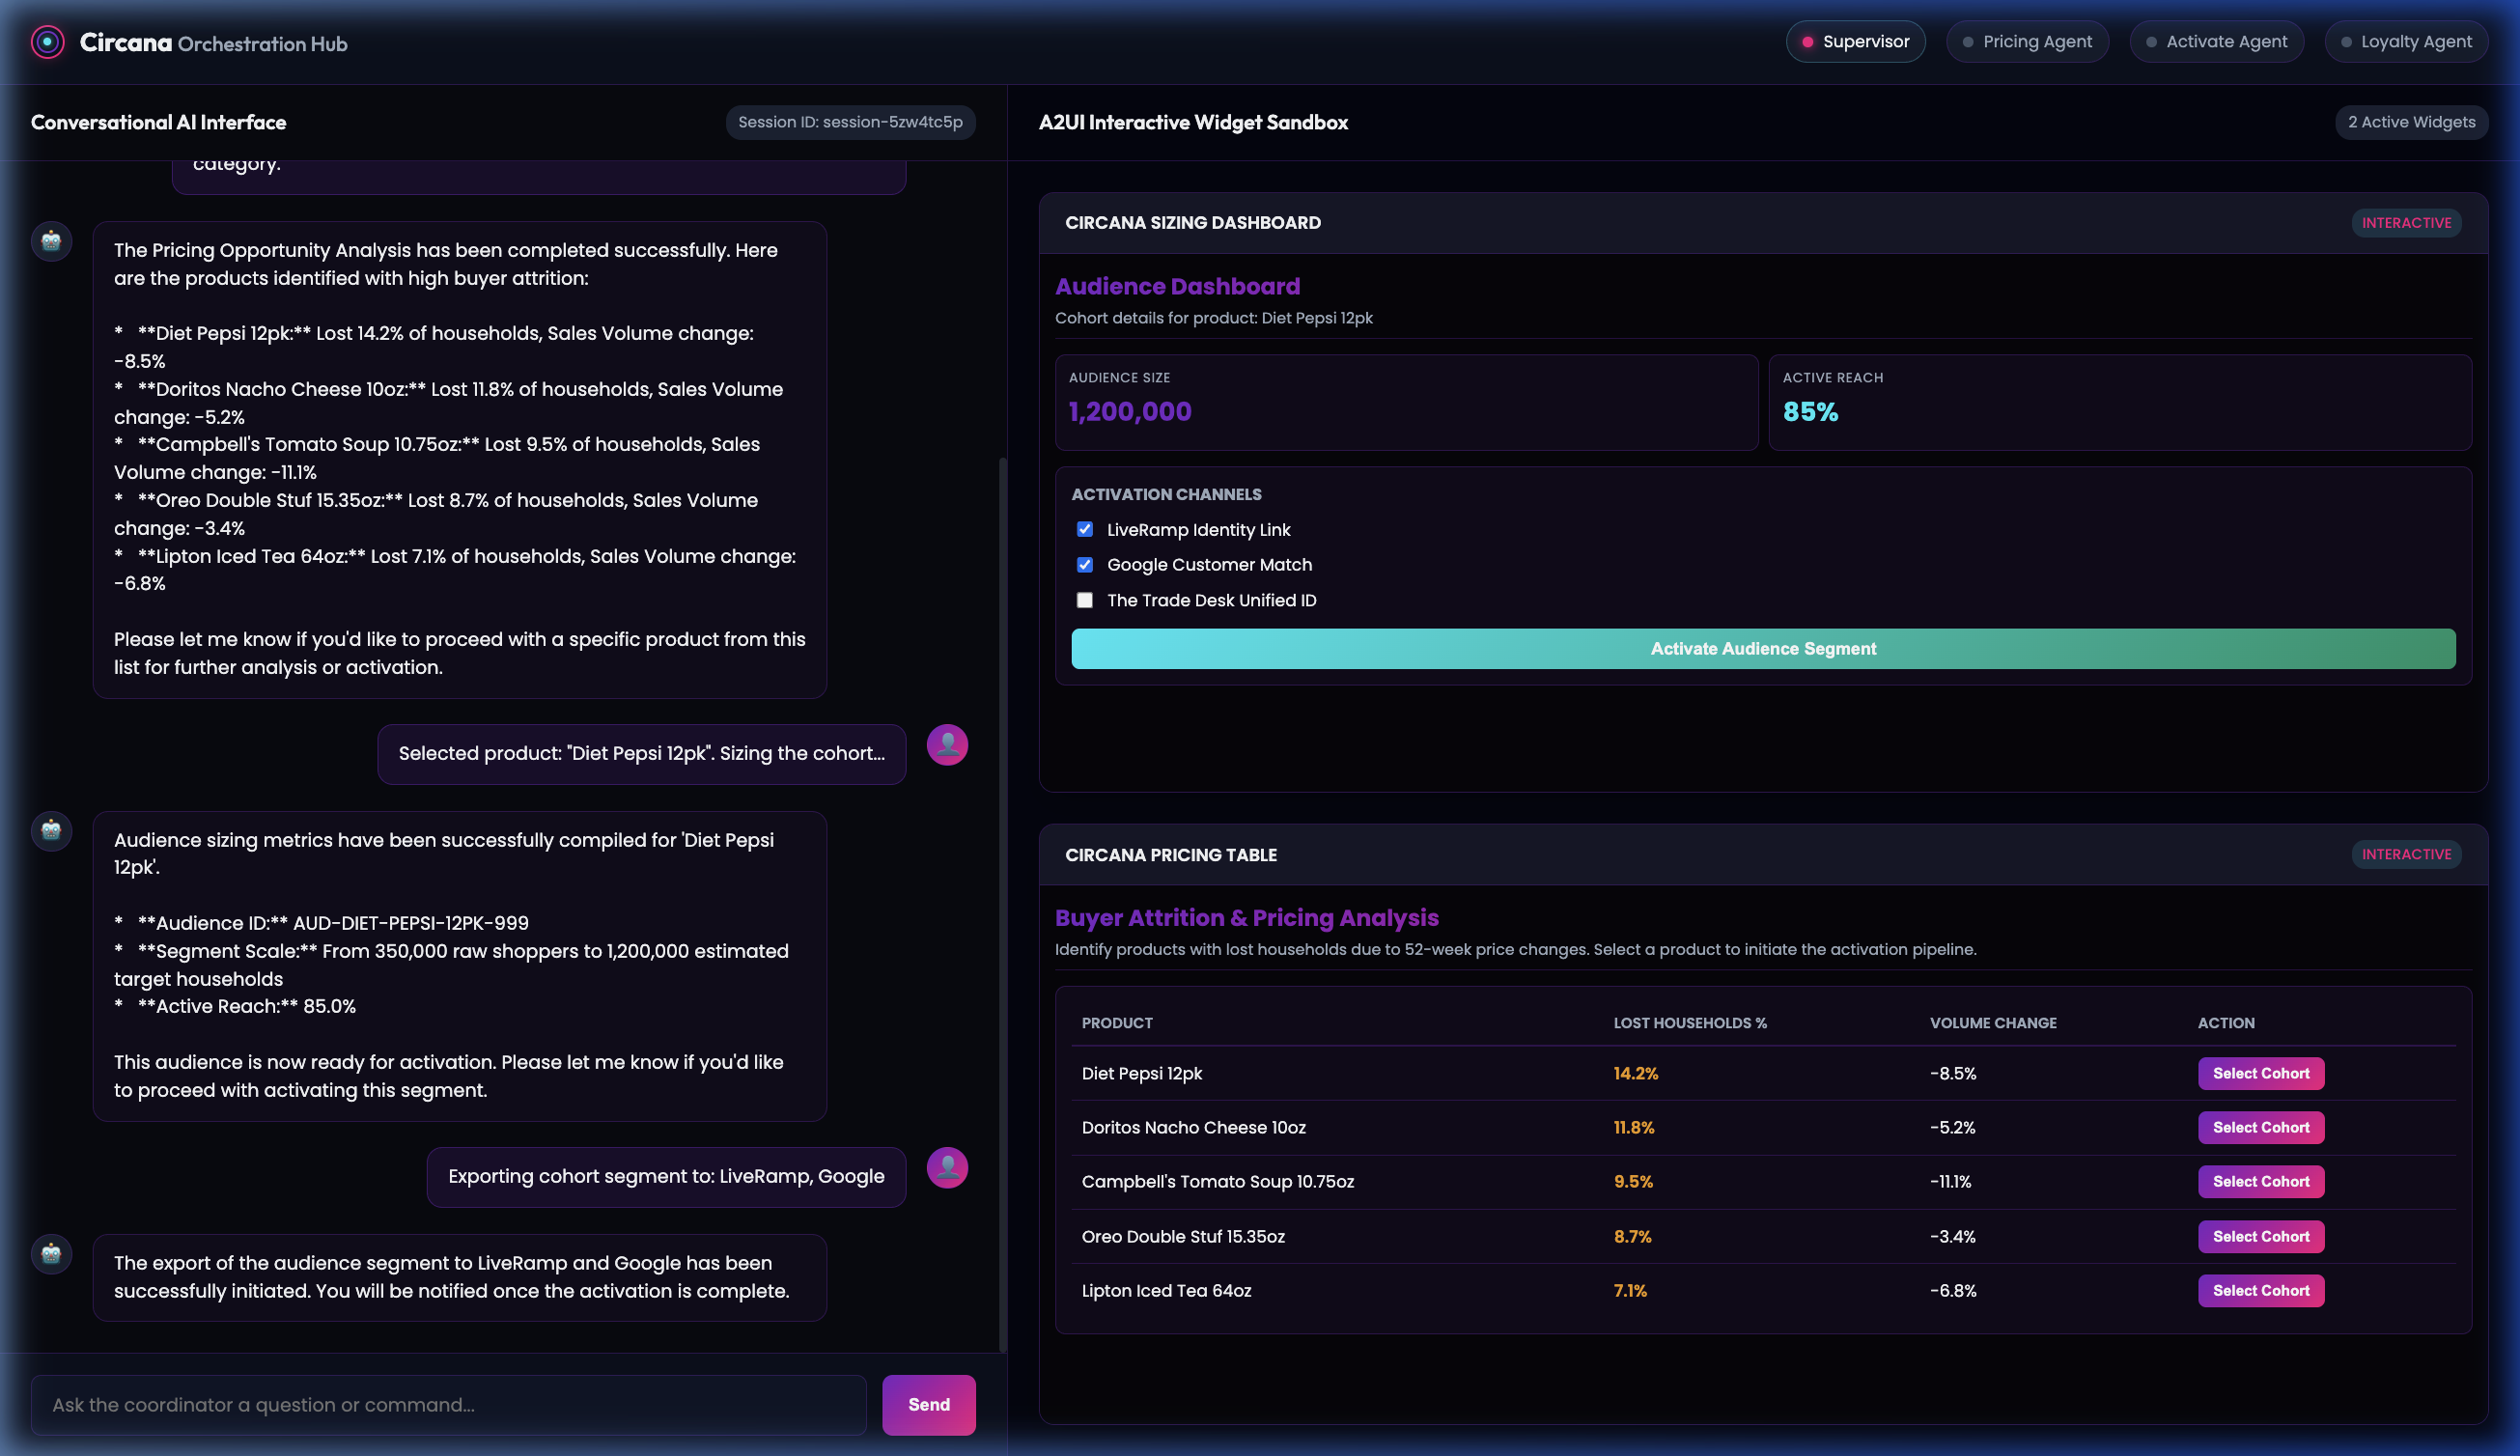This screenshot has height=1456, width=2520.
Task: Click the 2 Active Widgets badge
Action: (2411, 122)
